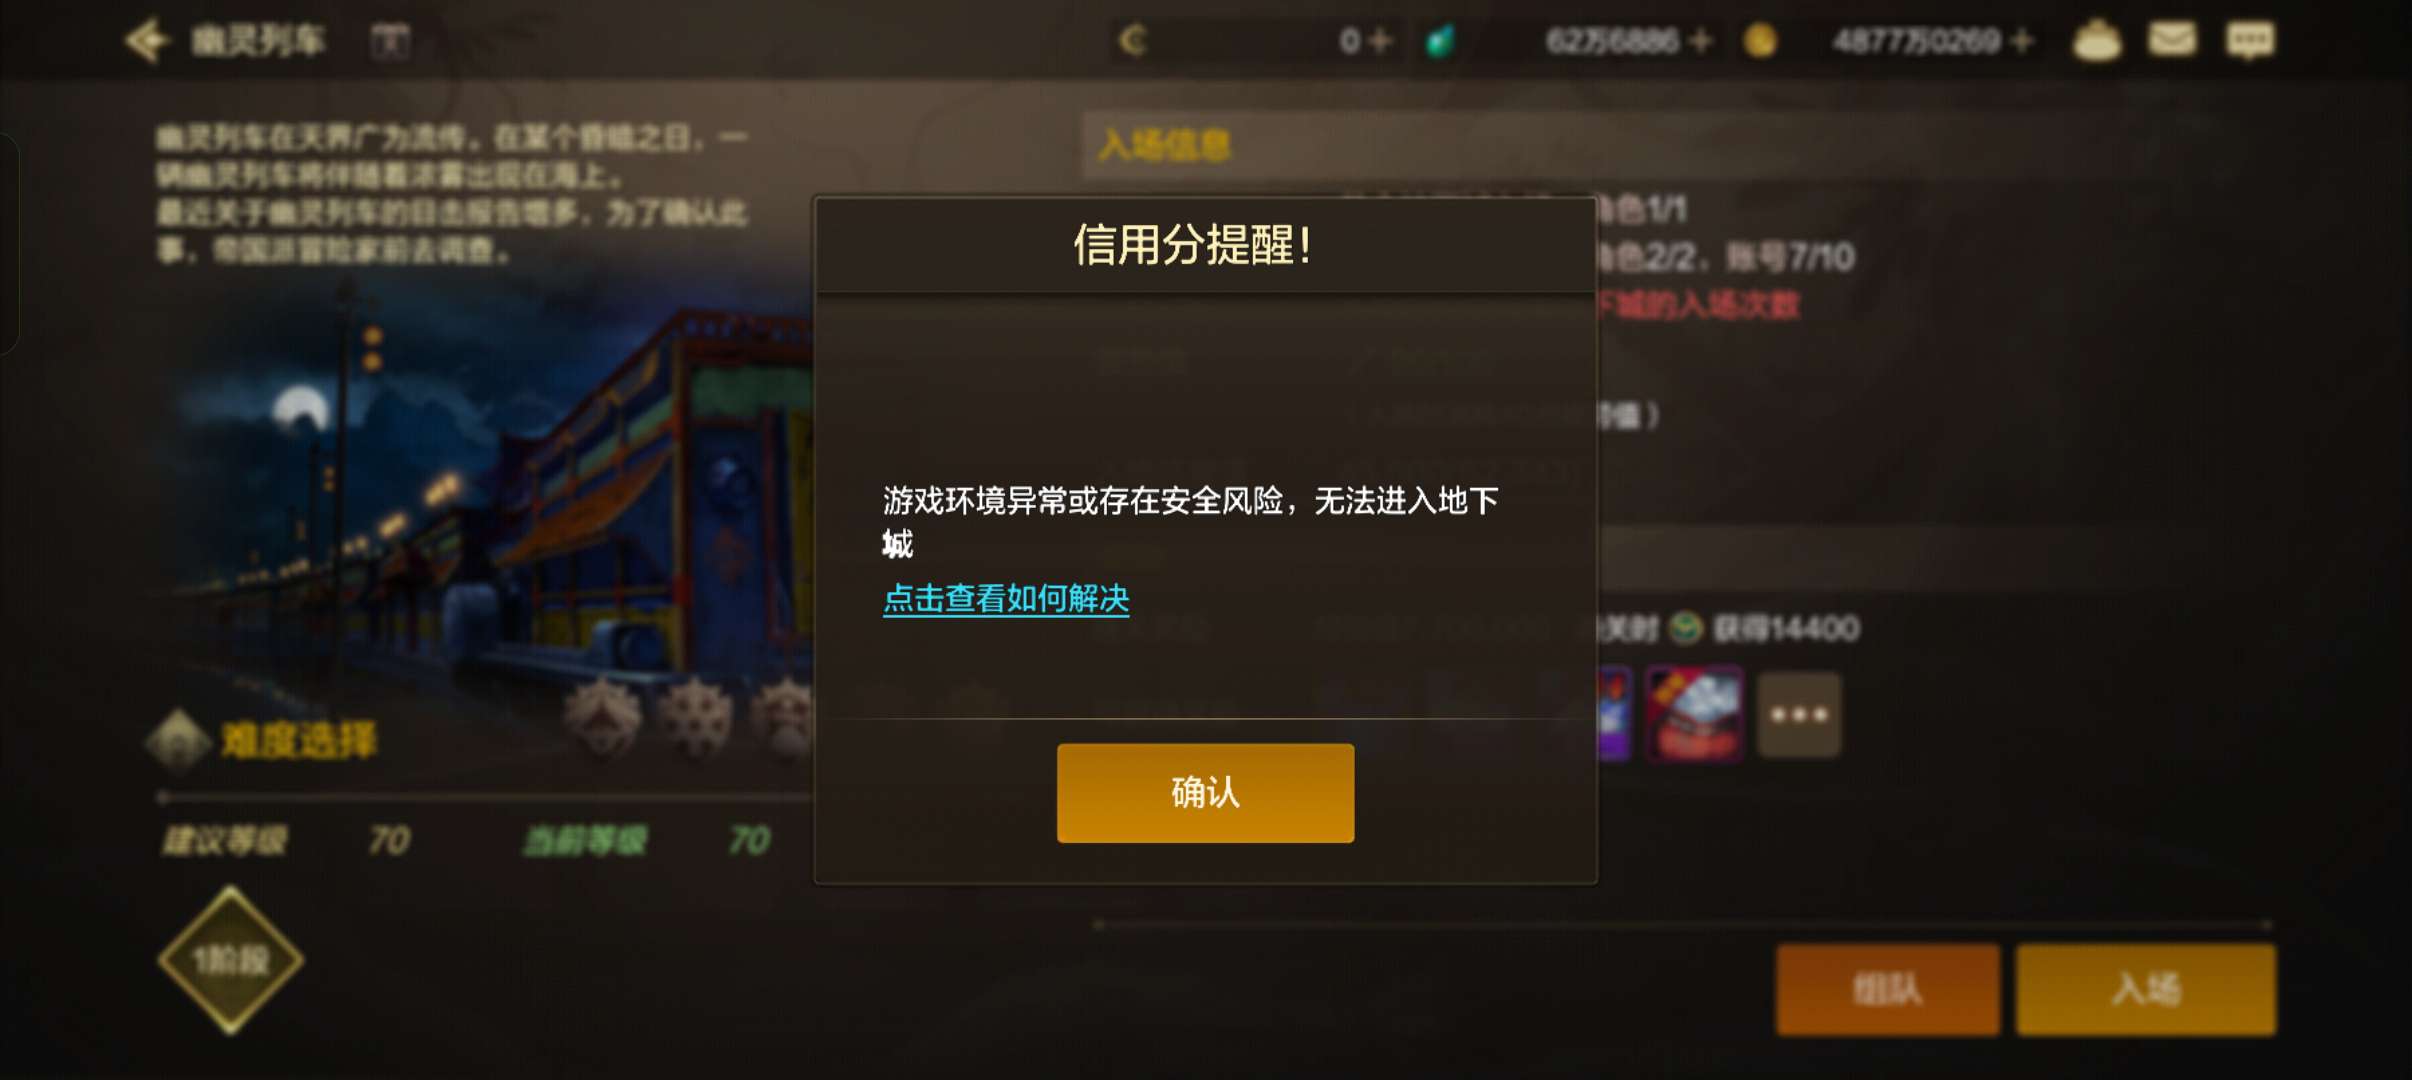Screen dimensions: 2412x1080
Task: Open the 点击查看如何解决 link
Action: [1006, 598]
